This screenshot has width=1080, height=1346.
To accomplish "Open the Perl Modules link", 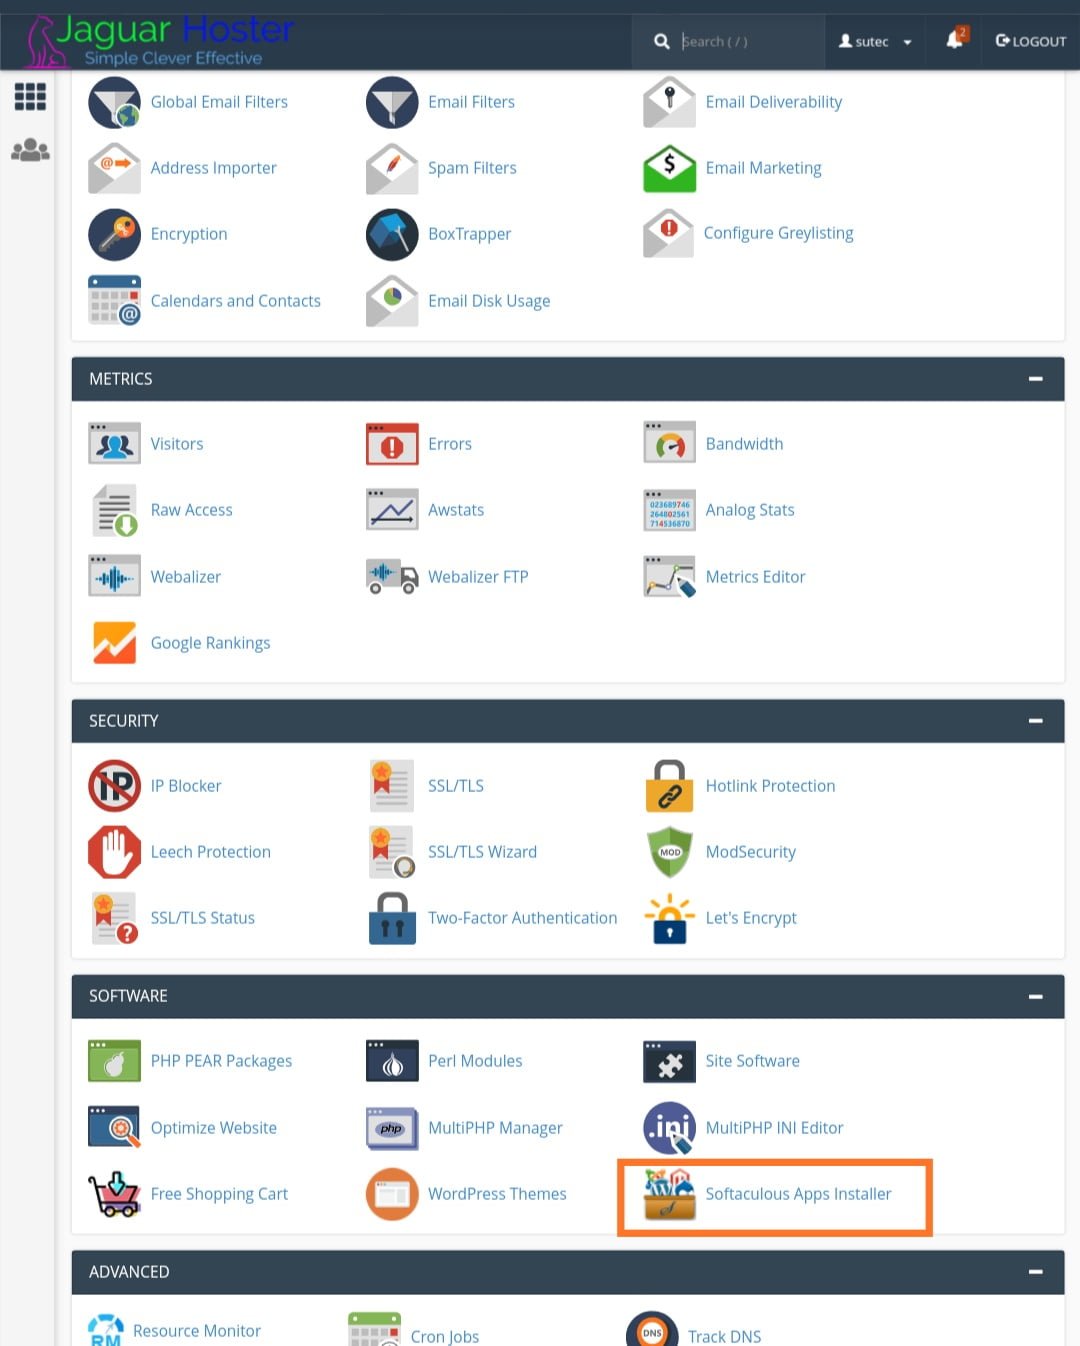I will point(475,1061).
